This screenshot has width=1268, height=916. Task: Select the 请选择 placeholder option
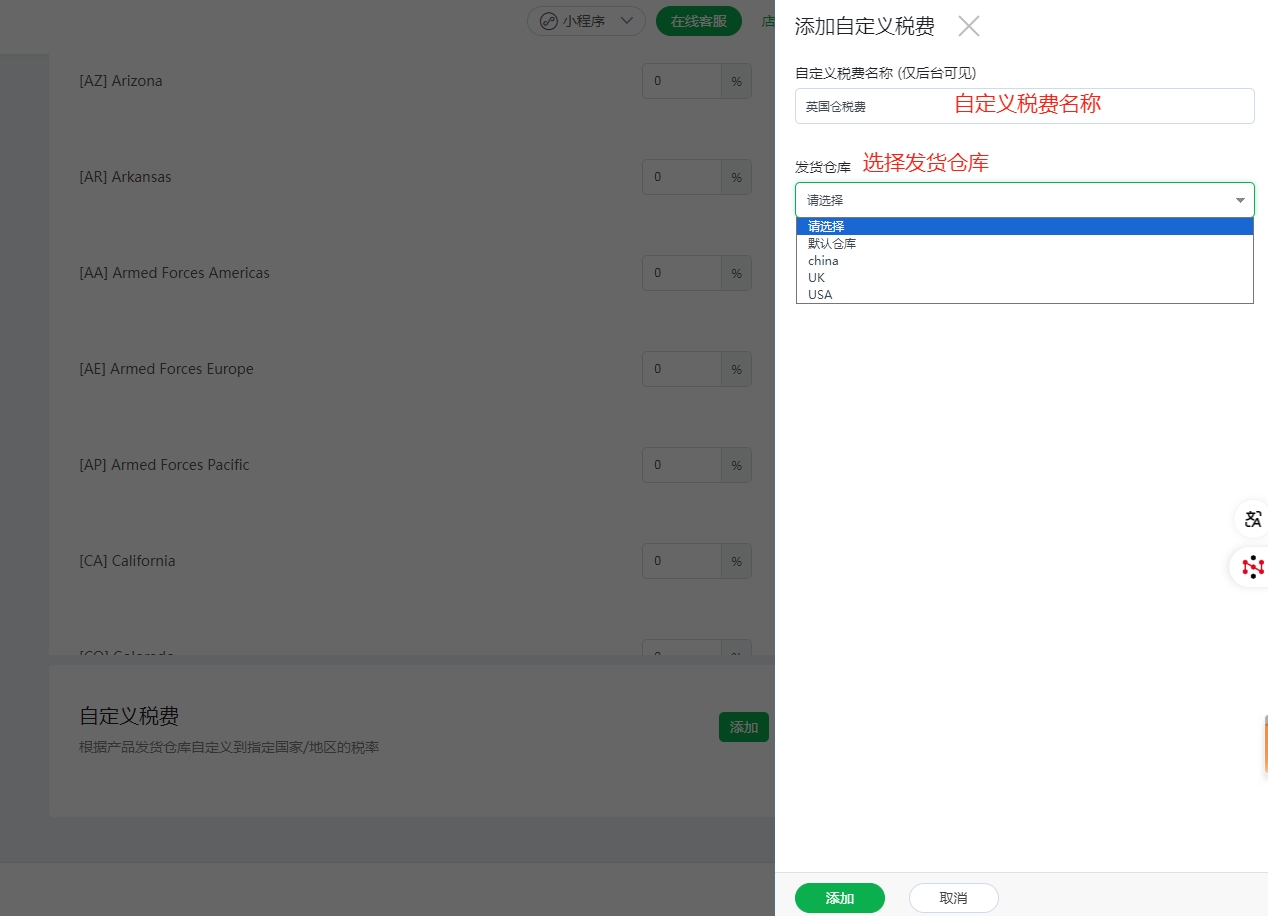(x=826, y=226)
